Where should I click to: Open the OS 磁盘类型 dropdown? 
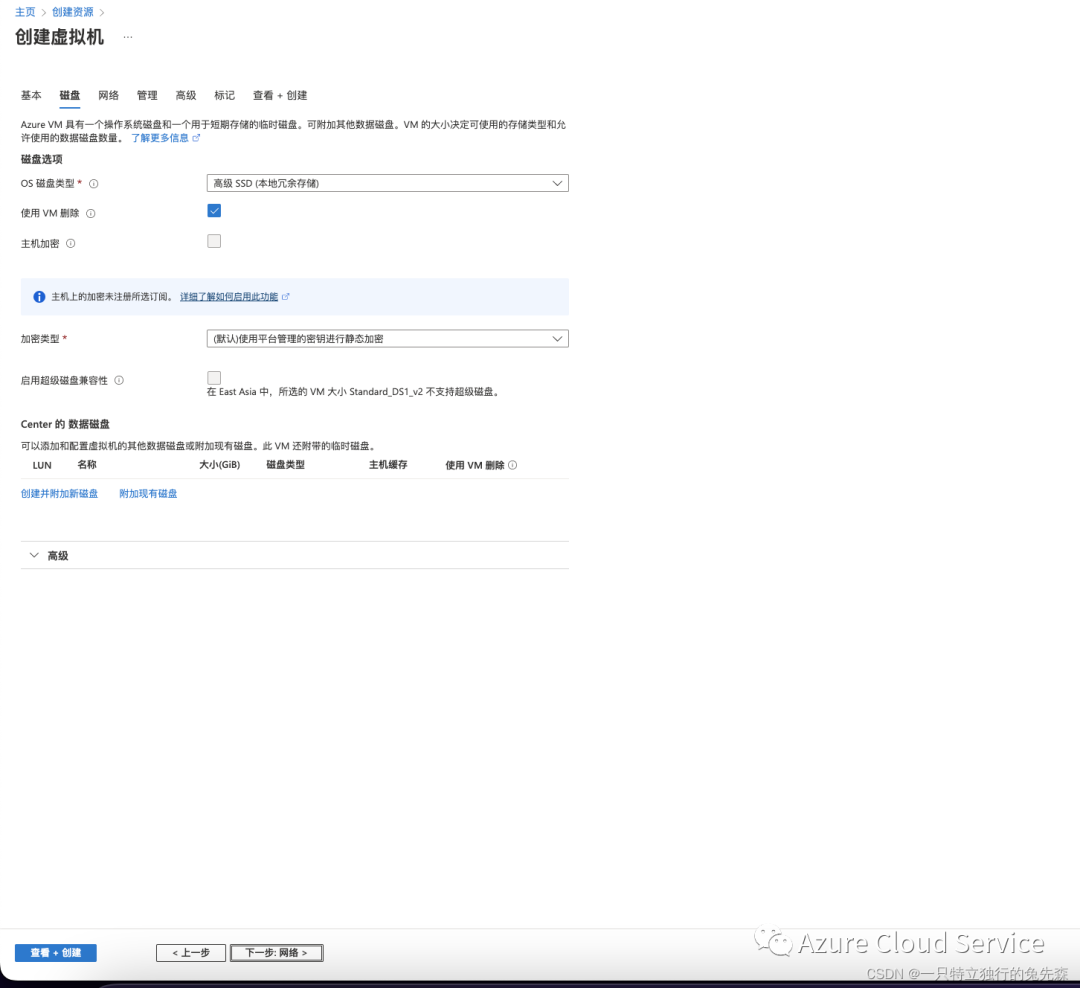[388, 183]
